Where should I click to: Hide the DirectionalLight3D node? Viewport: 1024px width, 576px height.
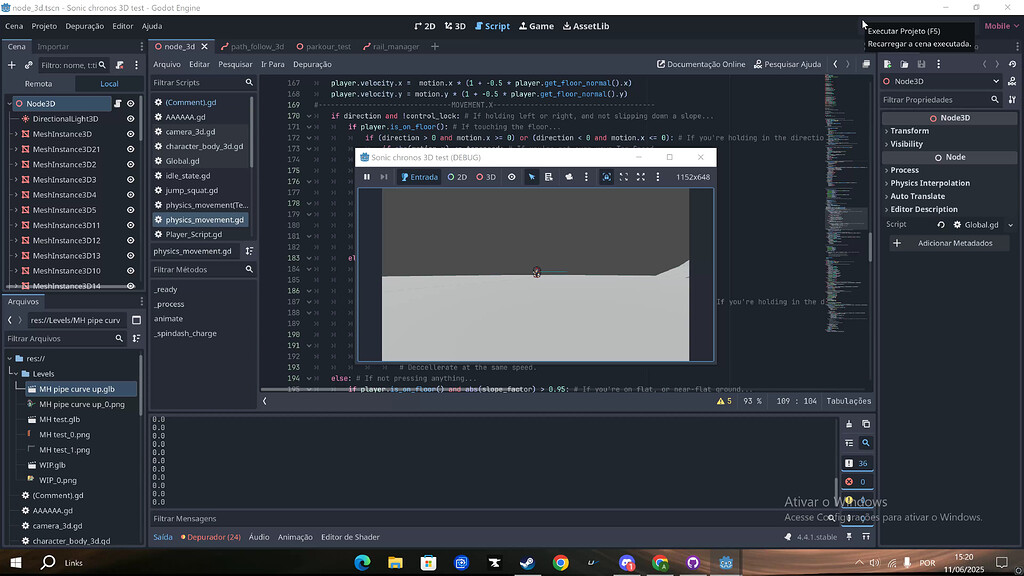coord(131,119)
